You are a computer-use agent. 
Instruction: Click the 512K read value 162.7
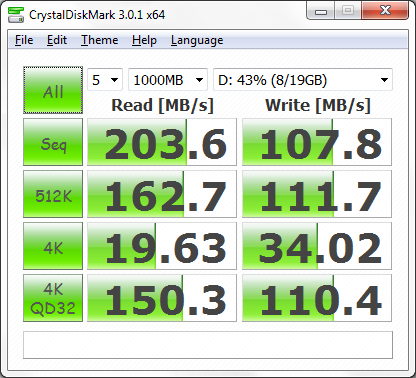(162, 194)
